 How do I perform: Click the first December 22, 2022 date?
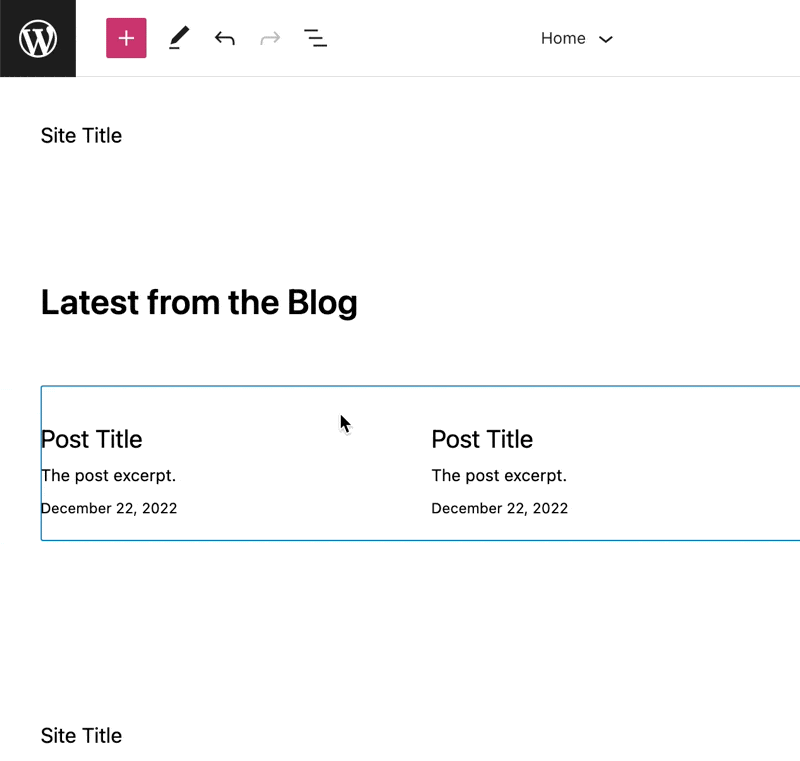tap(109, 508)
